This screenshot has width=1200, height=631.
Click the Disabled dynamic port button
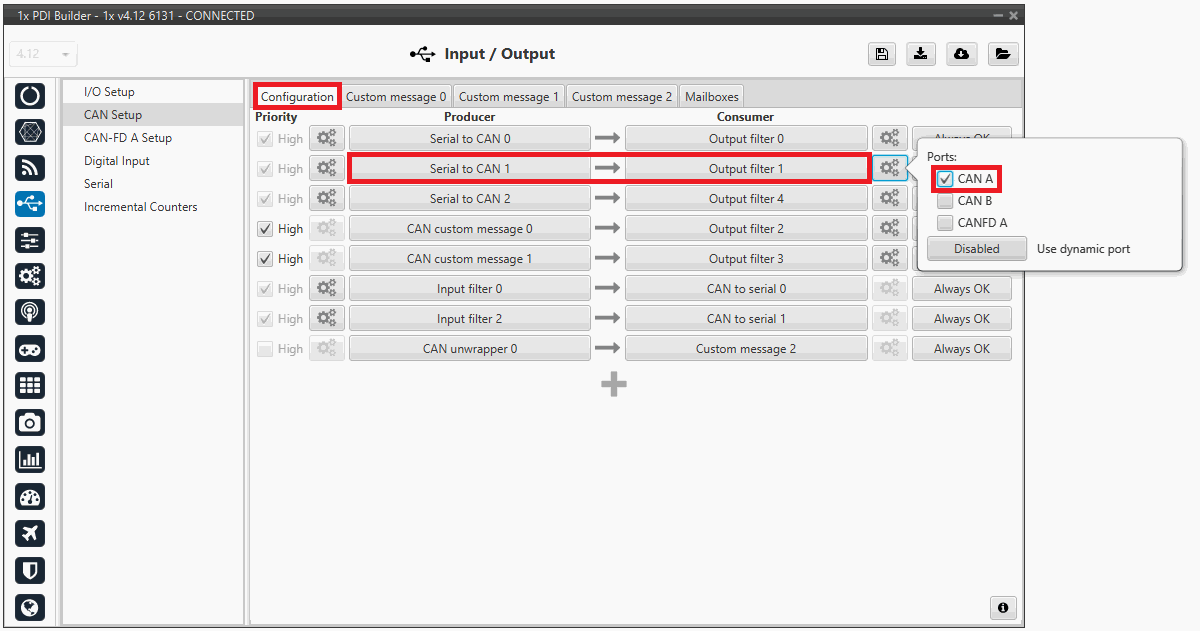tap(976, 249)
